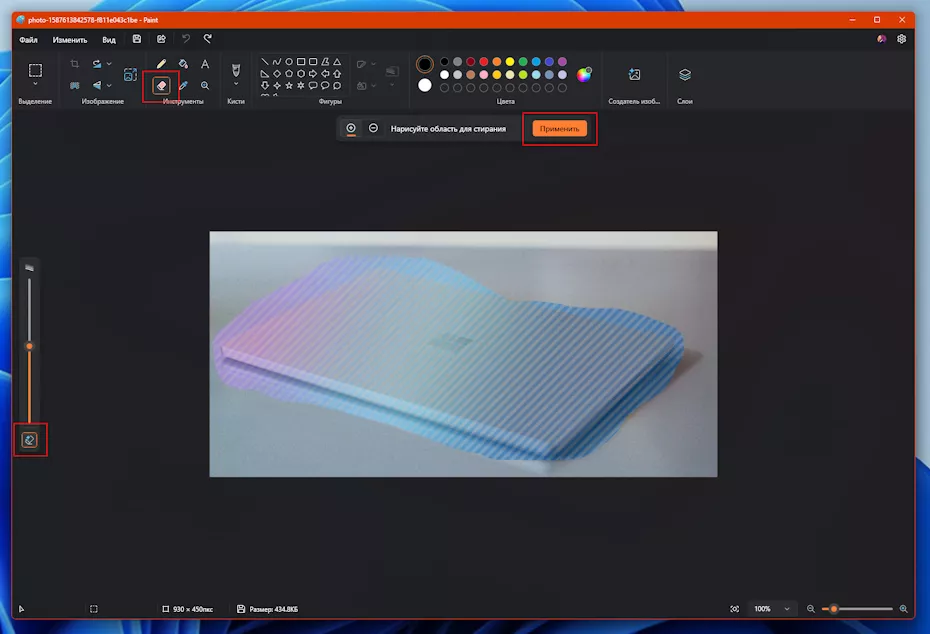
Task: Open the Вид menu
Action: (x=109, y=40)
